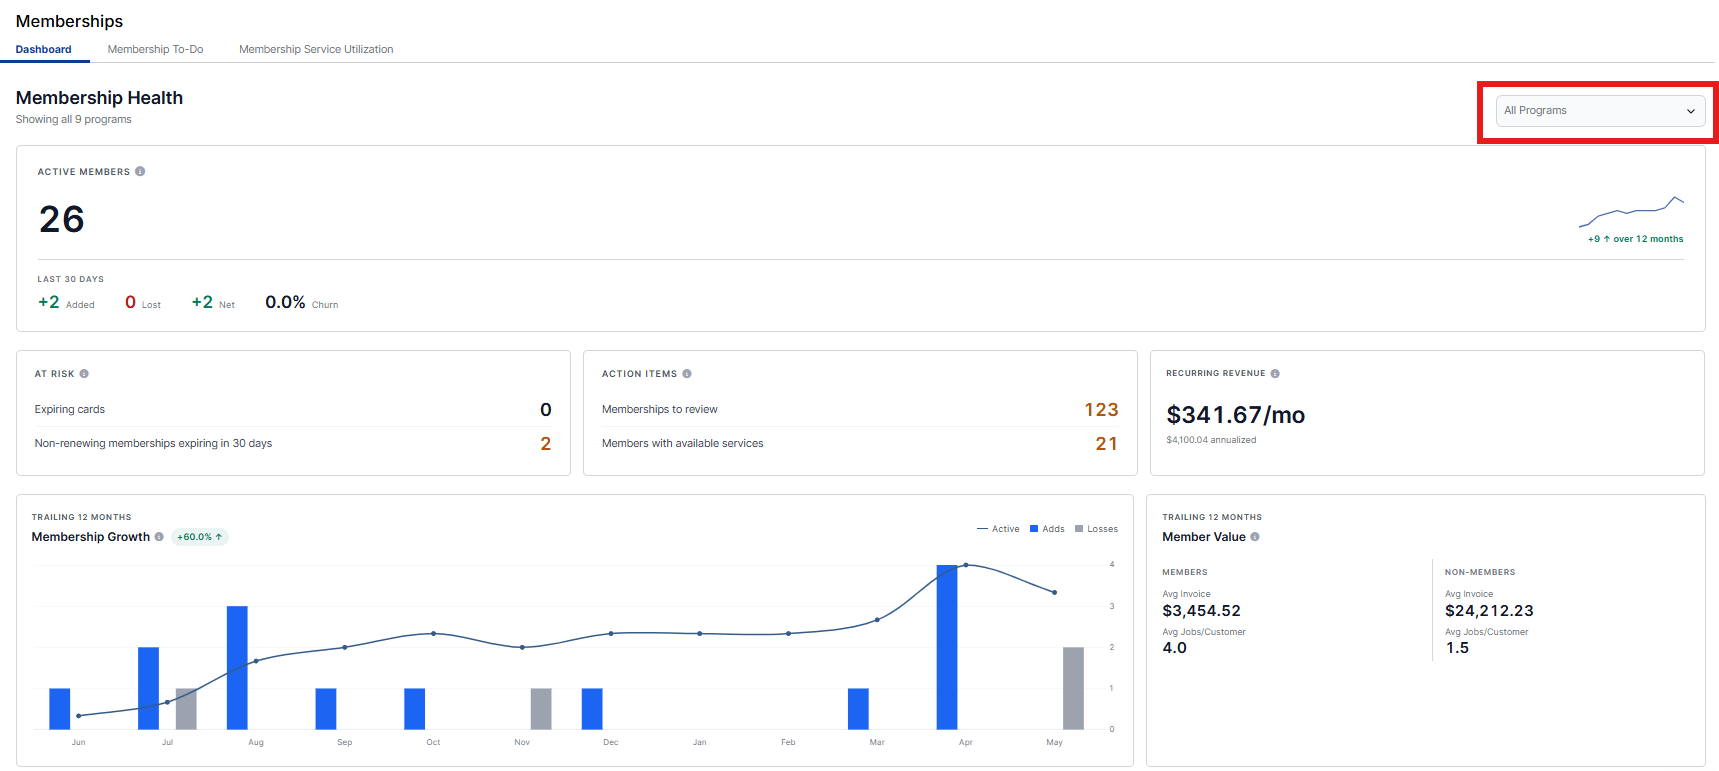Click the 12-month active members sparkline
Image resolution: width=1719 pixels, height=771 pixels.
coord(1631,211)
